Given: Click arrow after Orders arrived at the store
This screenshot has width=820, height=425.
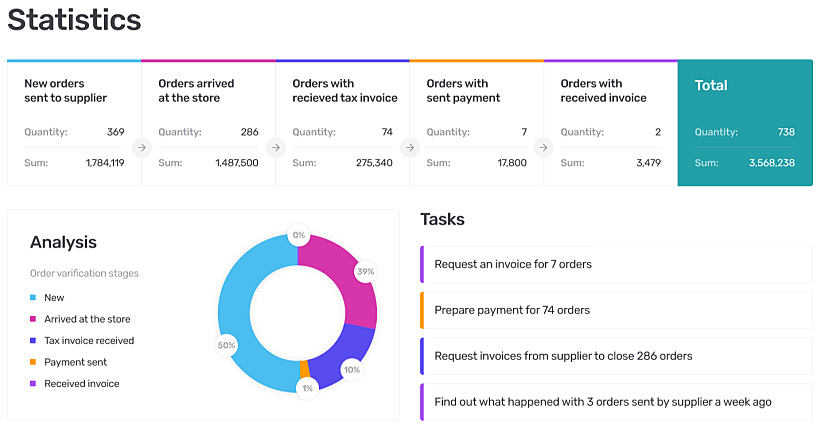Looking at the screenshot, I should pos(275,147).
